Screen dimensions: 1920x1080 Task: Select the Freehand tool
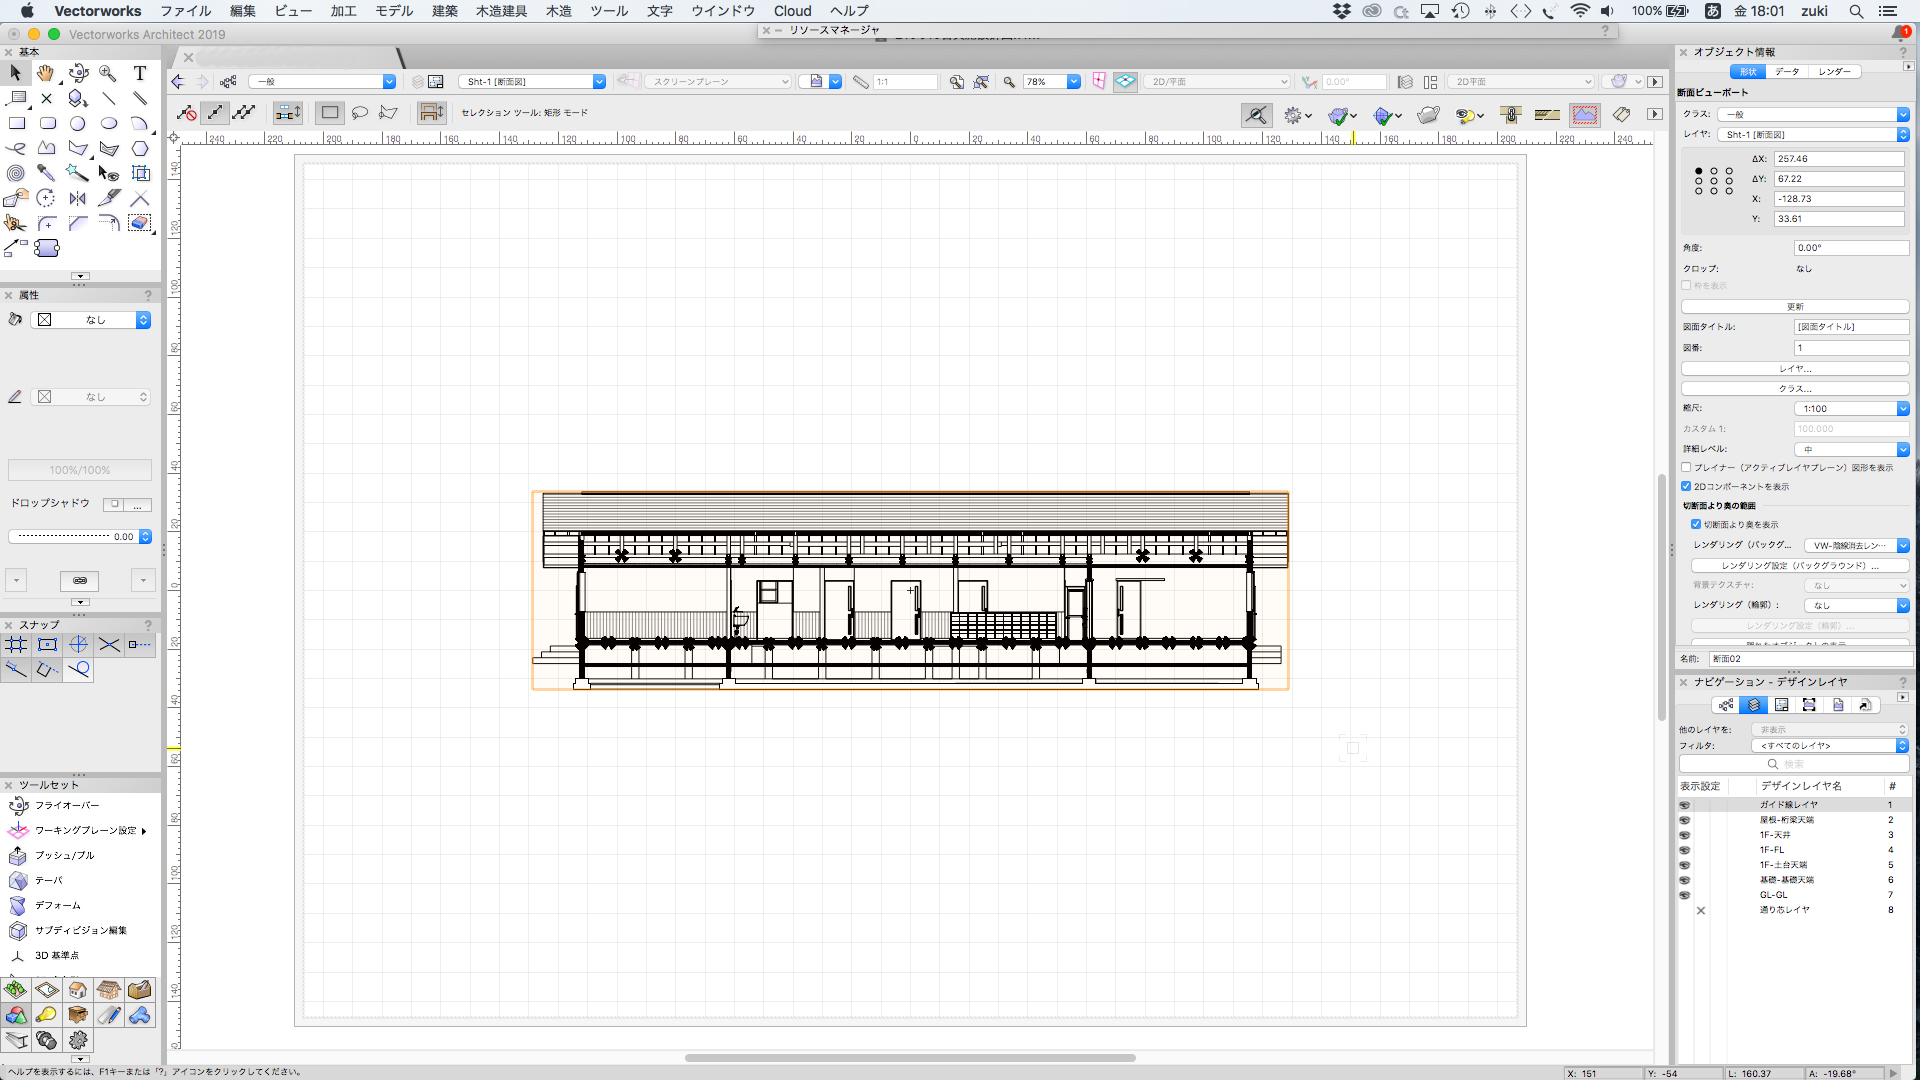pyautogui.click(x=16, y=148)
